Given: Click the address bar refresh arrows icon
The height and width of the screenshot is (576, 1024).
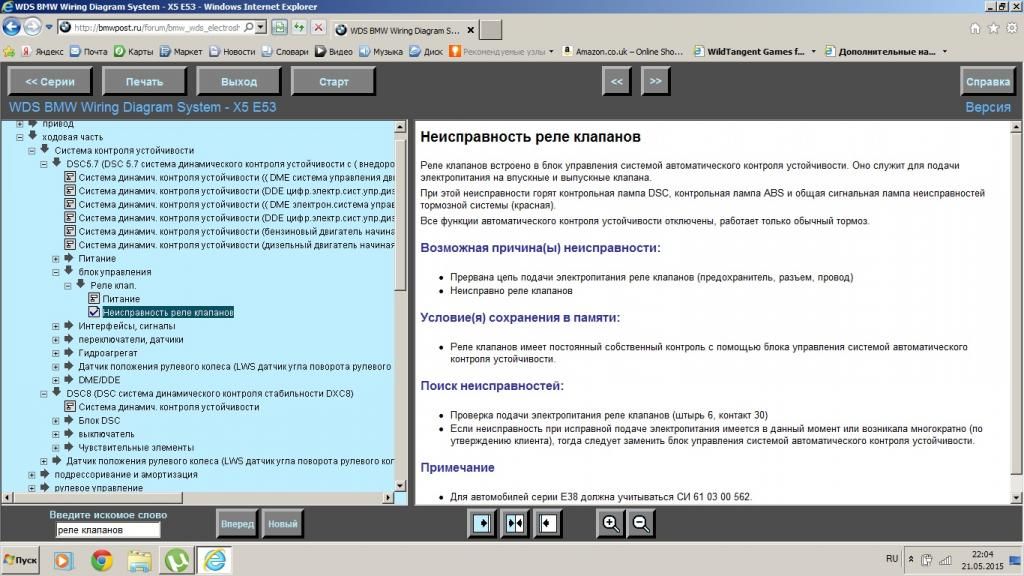Looking at the screenshot, I should click(299, 27).
